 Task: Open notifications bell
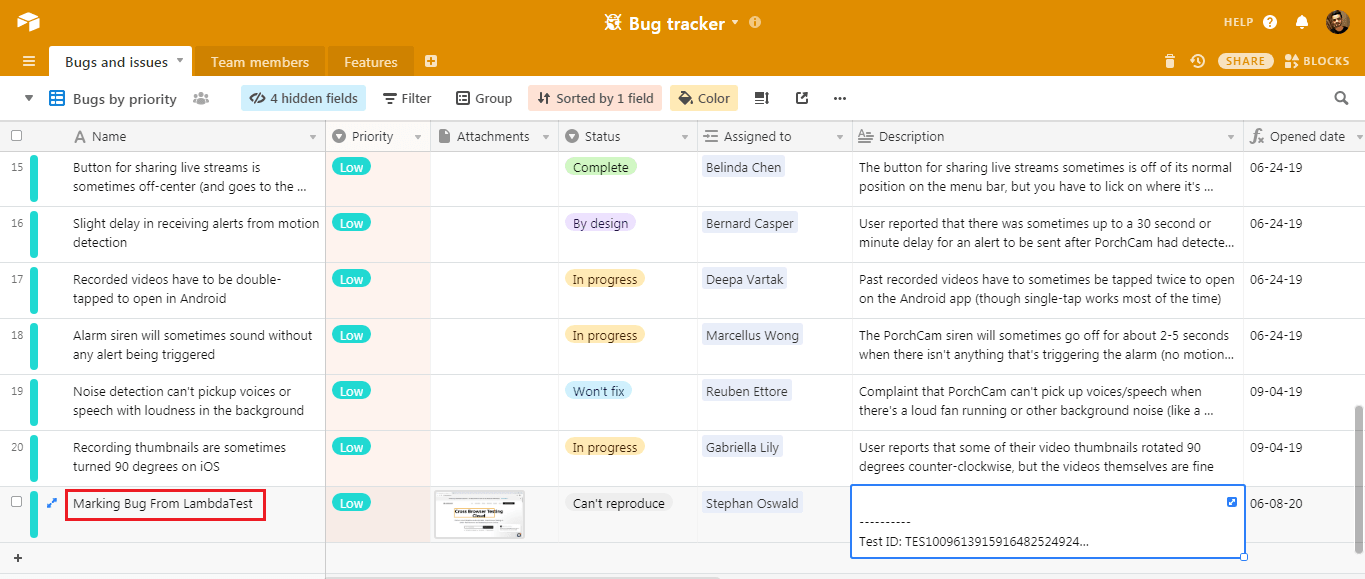point(1301,21)
